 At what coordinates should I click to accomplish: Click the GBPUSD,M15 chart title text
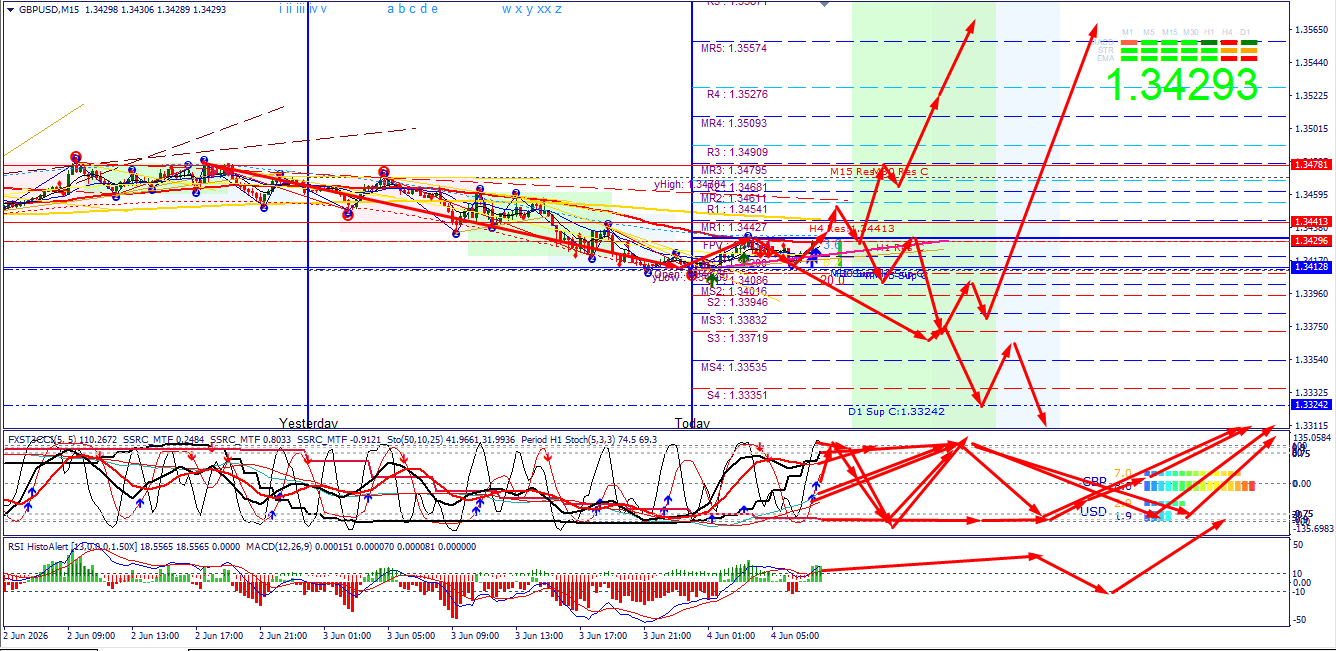[51, 10]
